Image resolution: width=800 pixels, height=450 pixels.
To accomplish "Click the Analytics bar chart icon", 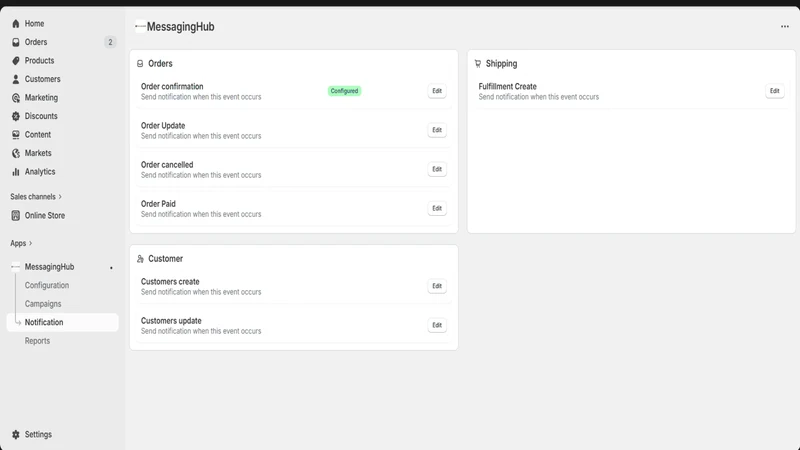I will [x=16, y=172].
